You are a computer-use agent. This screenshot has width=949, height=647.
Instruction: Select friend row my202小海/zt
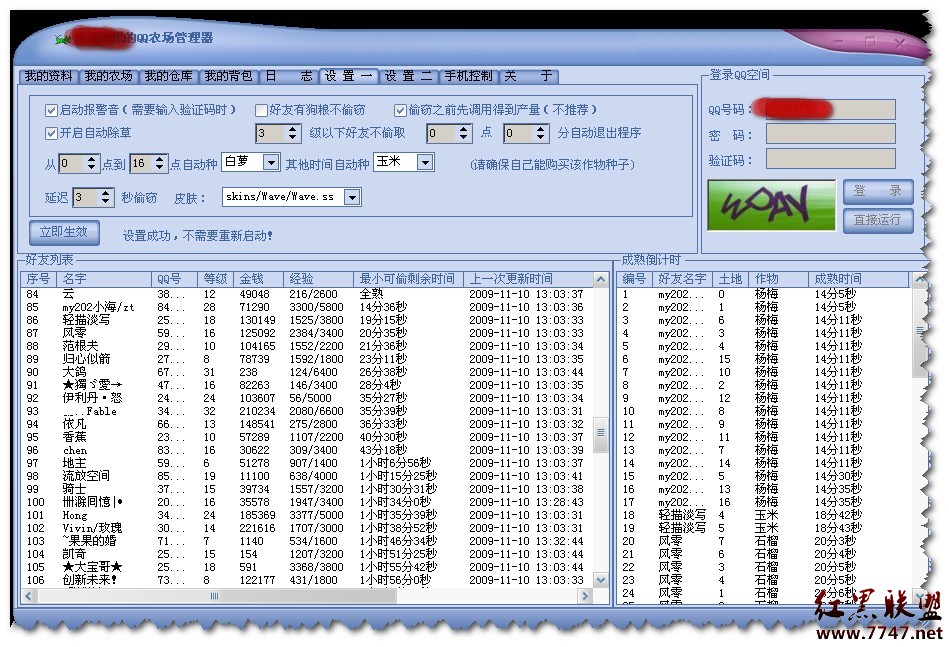(307, 307)
